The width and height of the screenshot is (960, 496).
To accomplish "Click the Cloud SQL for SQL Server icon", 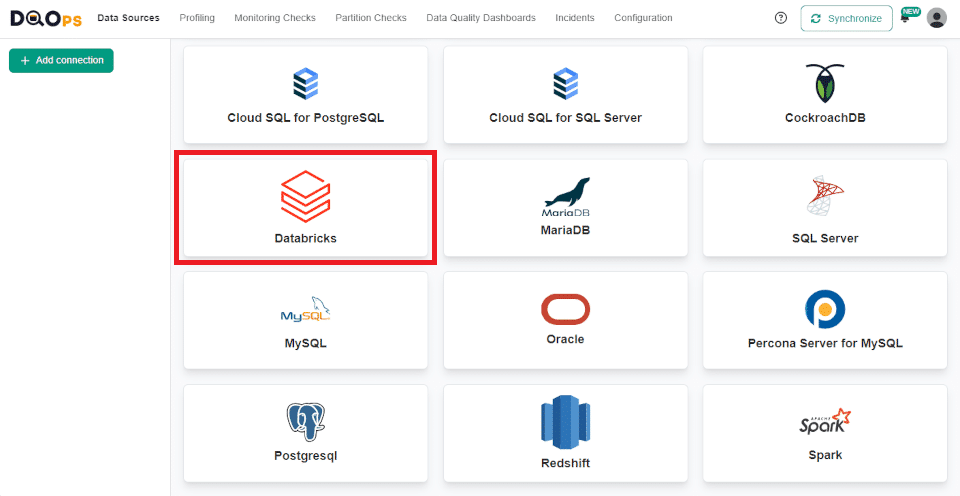I will tap(565, 84).
